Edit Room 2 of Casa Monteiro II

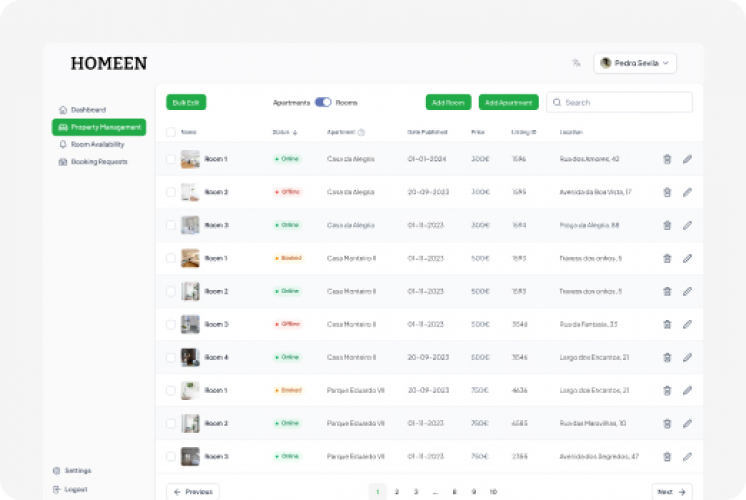point(687,291)
